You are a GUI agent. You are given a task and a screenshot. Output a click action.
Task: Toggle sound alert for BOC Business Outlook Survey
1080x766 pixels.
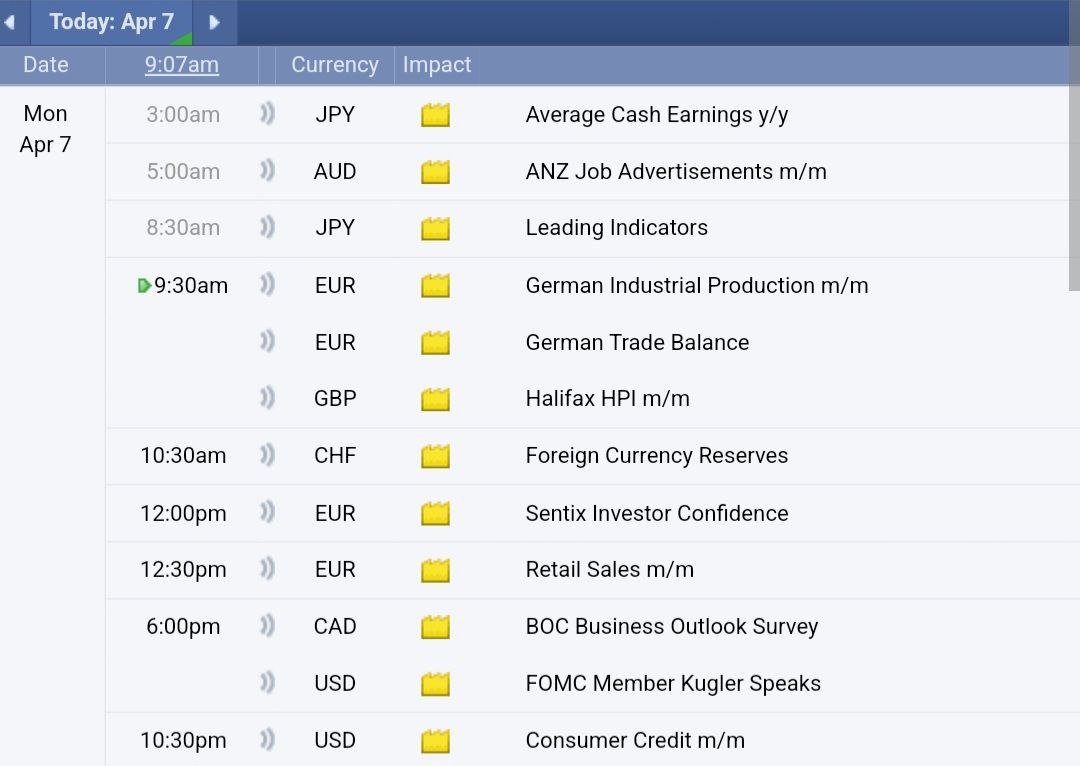pos(267,626)
